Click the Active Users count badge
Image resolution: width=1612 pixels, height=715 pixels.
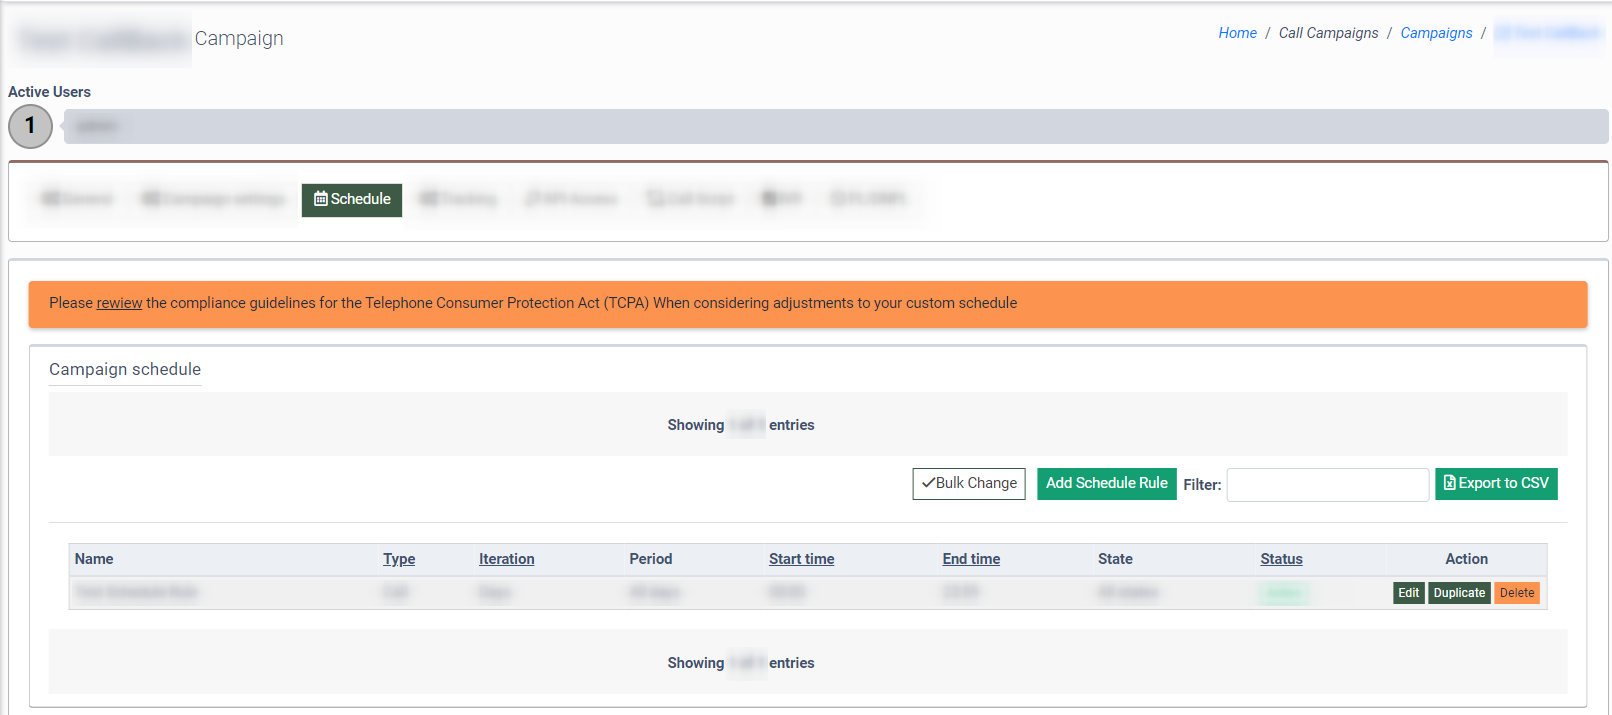click(30, 126)
